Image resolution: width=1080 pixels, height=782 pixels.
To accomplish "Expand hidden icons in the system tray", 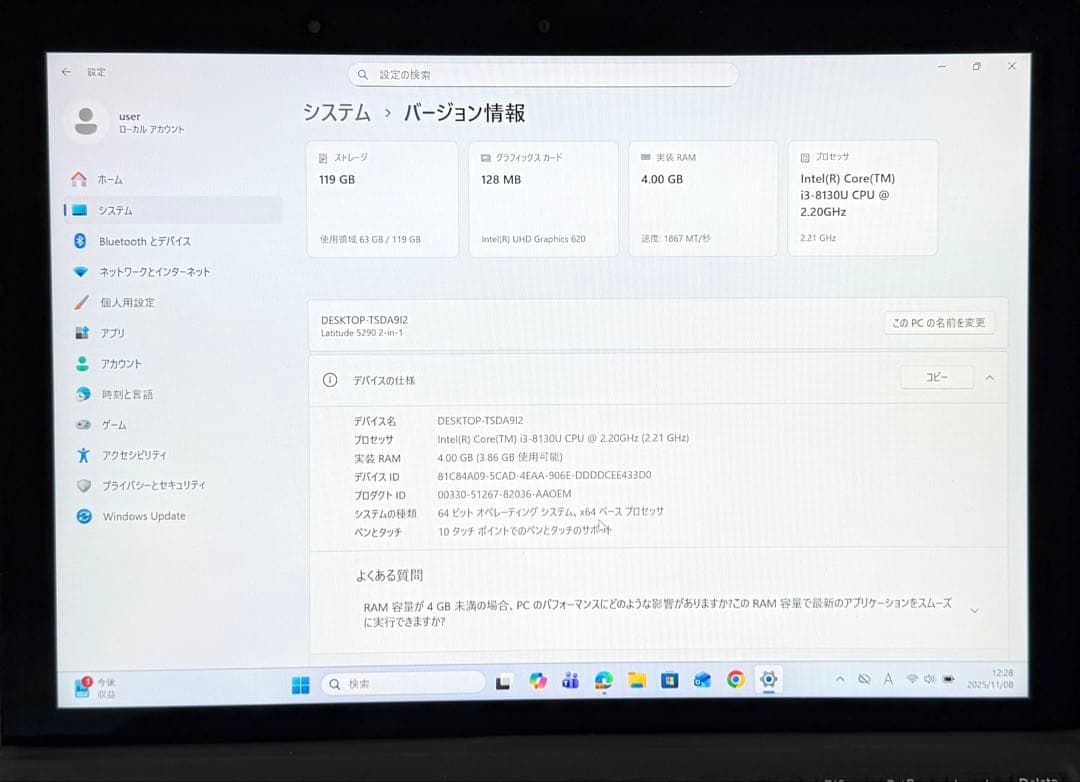I will pos(840,679).
